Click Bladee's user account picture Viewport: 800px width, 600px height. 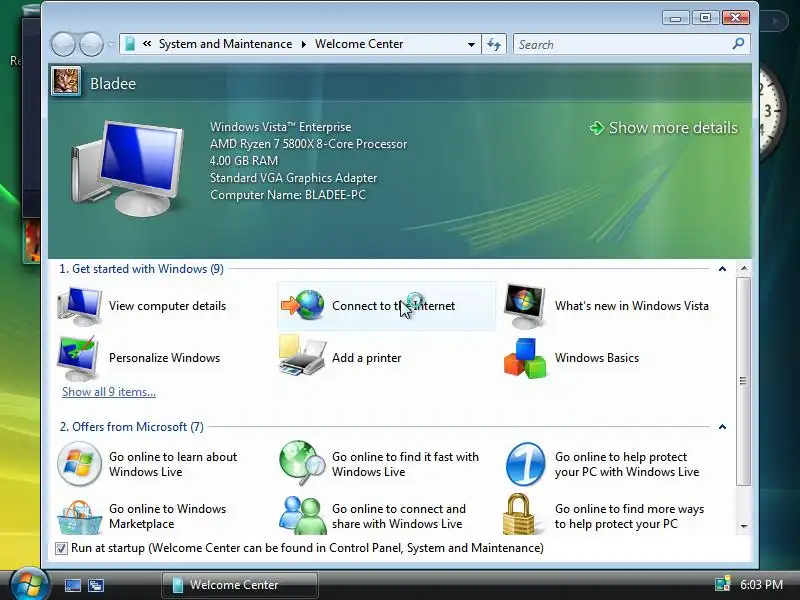point(66,81)
